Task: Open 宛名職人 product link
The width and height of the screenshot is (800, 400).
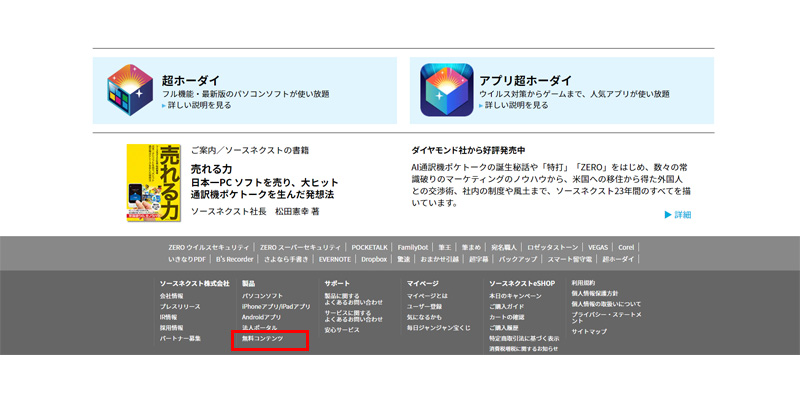Action: click(x=504, y=247)
